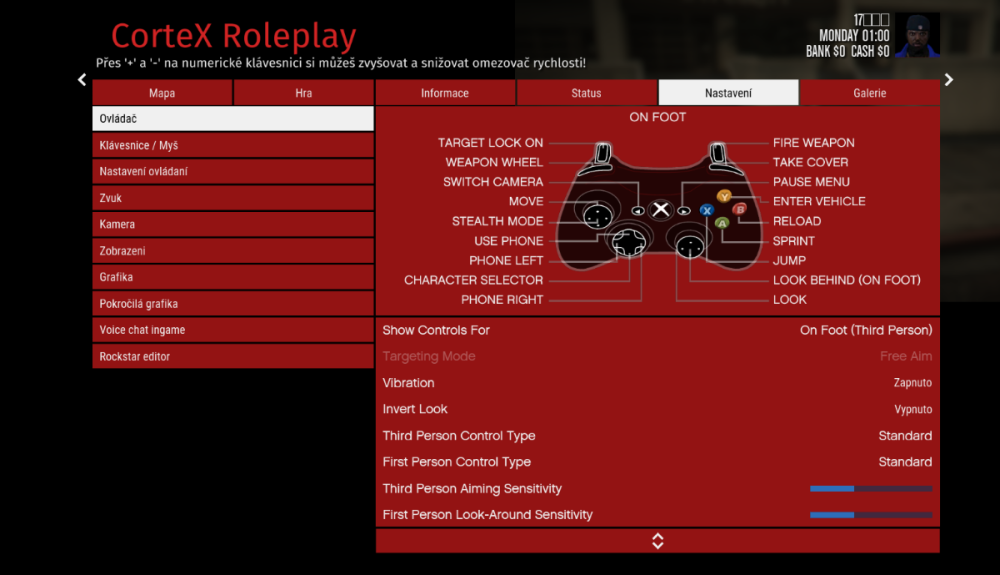
Task: Change First Person Control Type value
Action: [657, 462]
